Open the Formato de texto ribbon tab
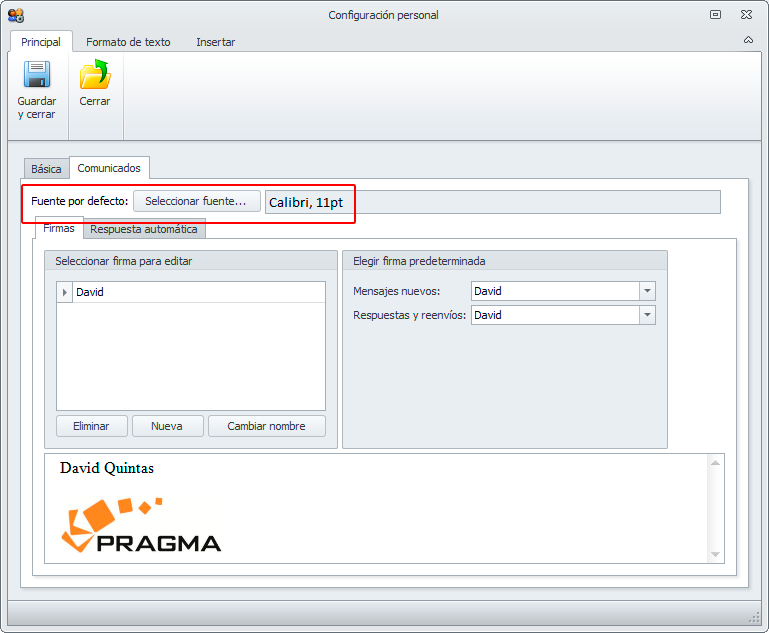 128,42
